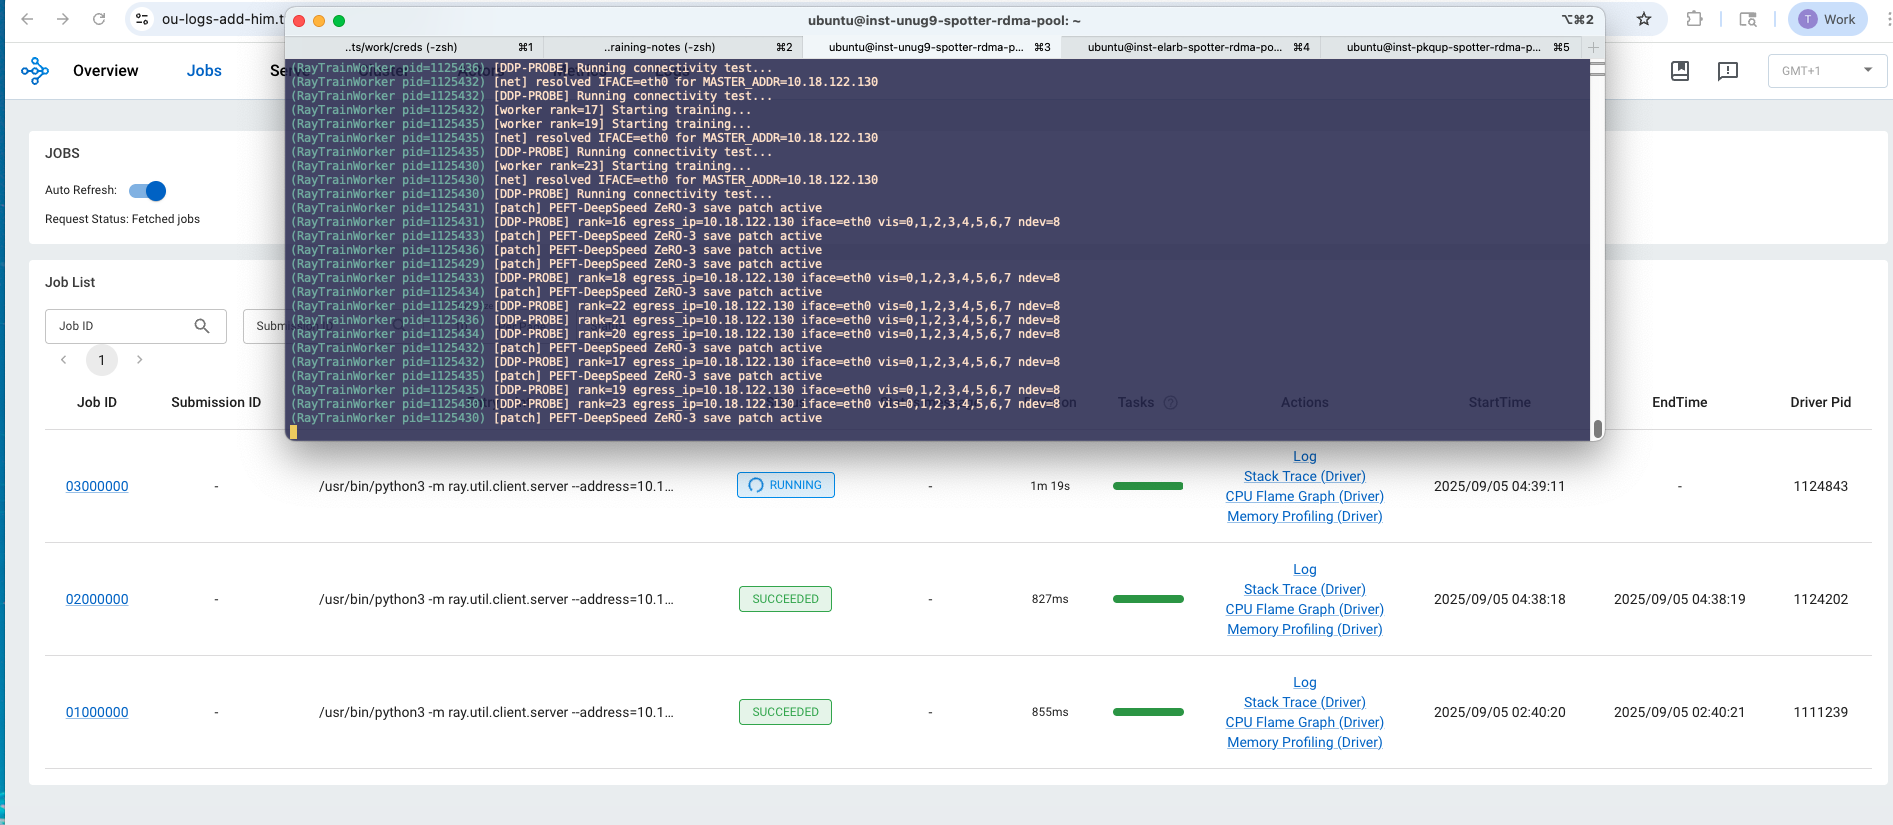Disable the Auto Refresh toggle
Viewport: 1893px width, 825px height.
coord(148,191)
